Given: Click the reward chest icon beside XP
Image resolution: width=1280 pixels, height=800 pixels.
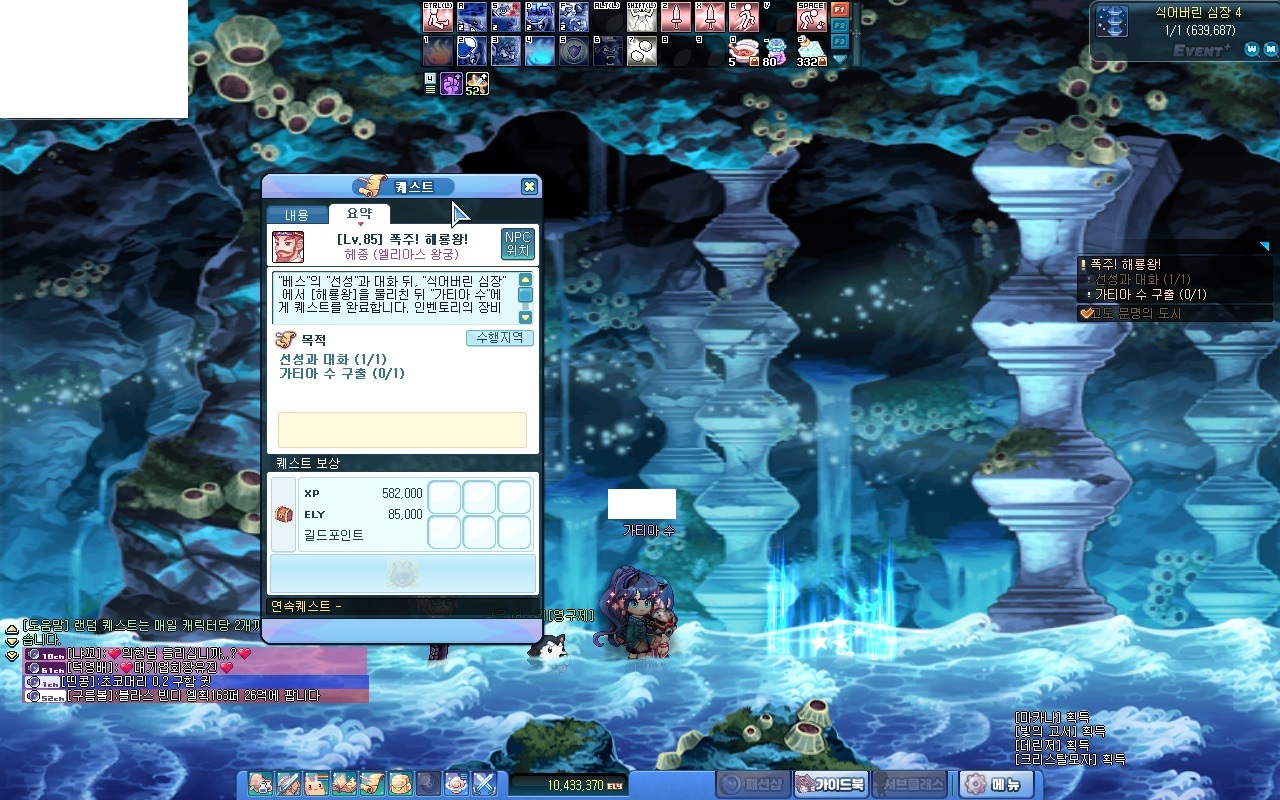Looking at the screenshot, I should coord(284,514).
